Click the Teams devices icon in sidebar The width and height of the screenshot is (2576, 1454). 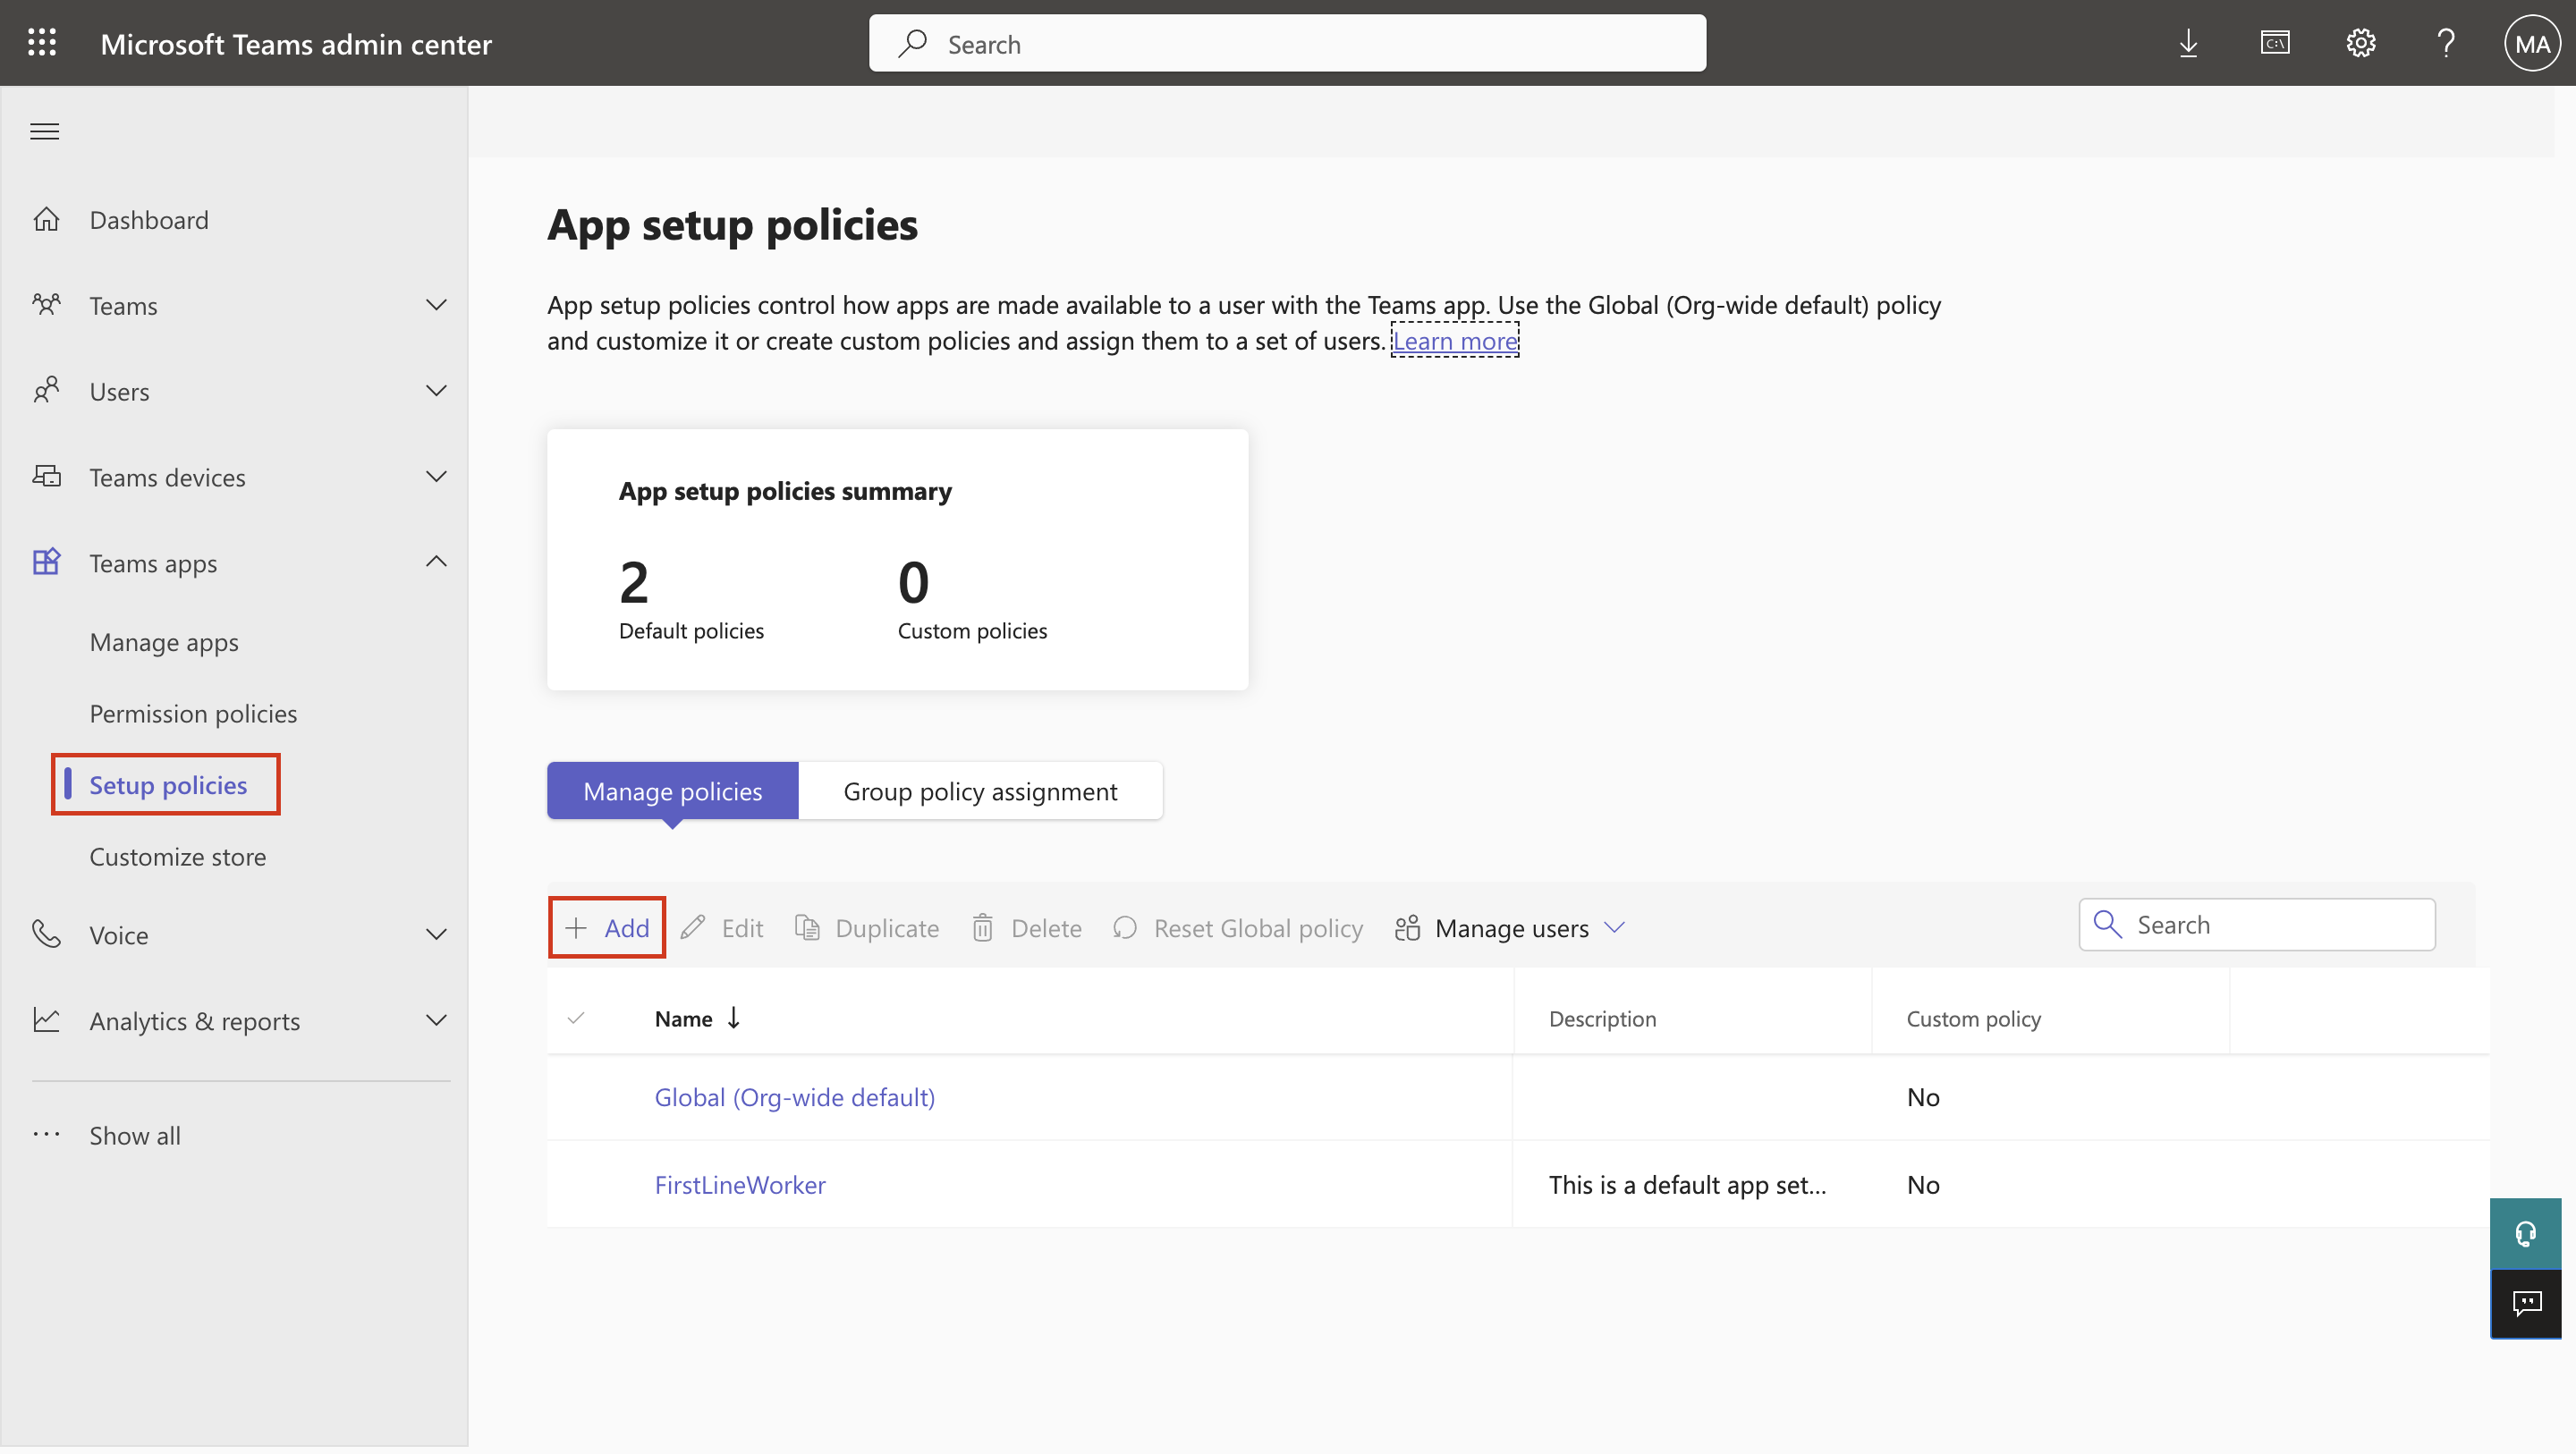pos(46,476)
